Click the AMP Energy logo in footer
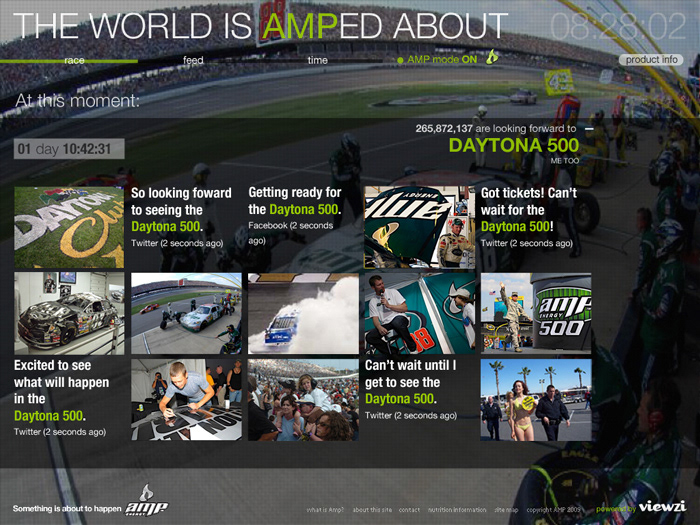The width and height of the screenshot is (700, 525). 146,501
